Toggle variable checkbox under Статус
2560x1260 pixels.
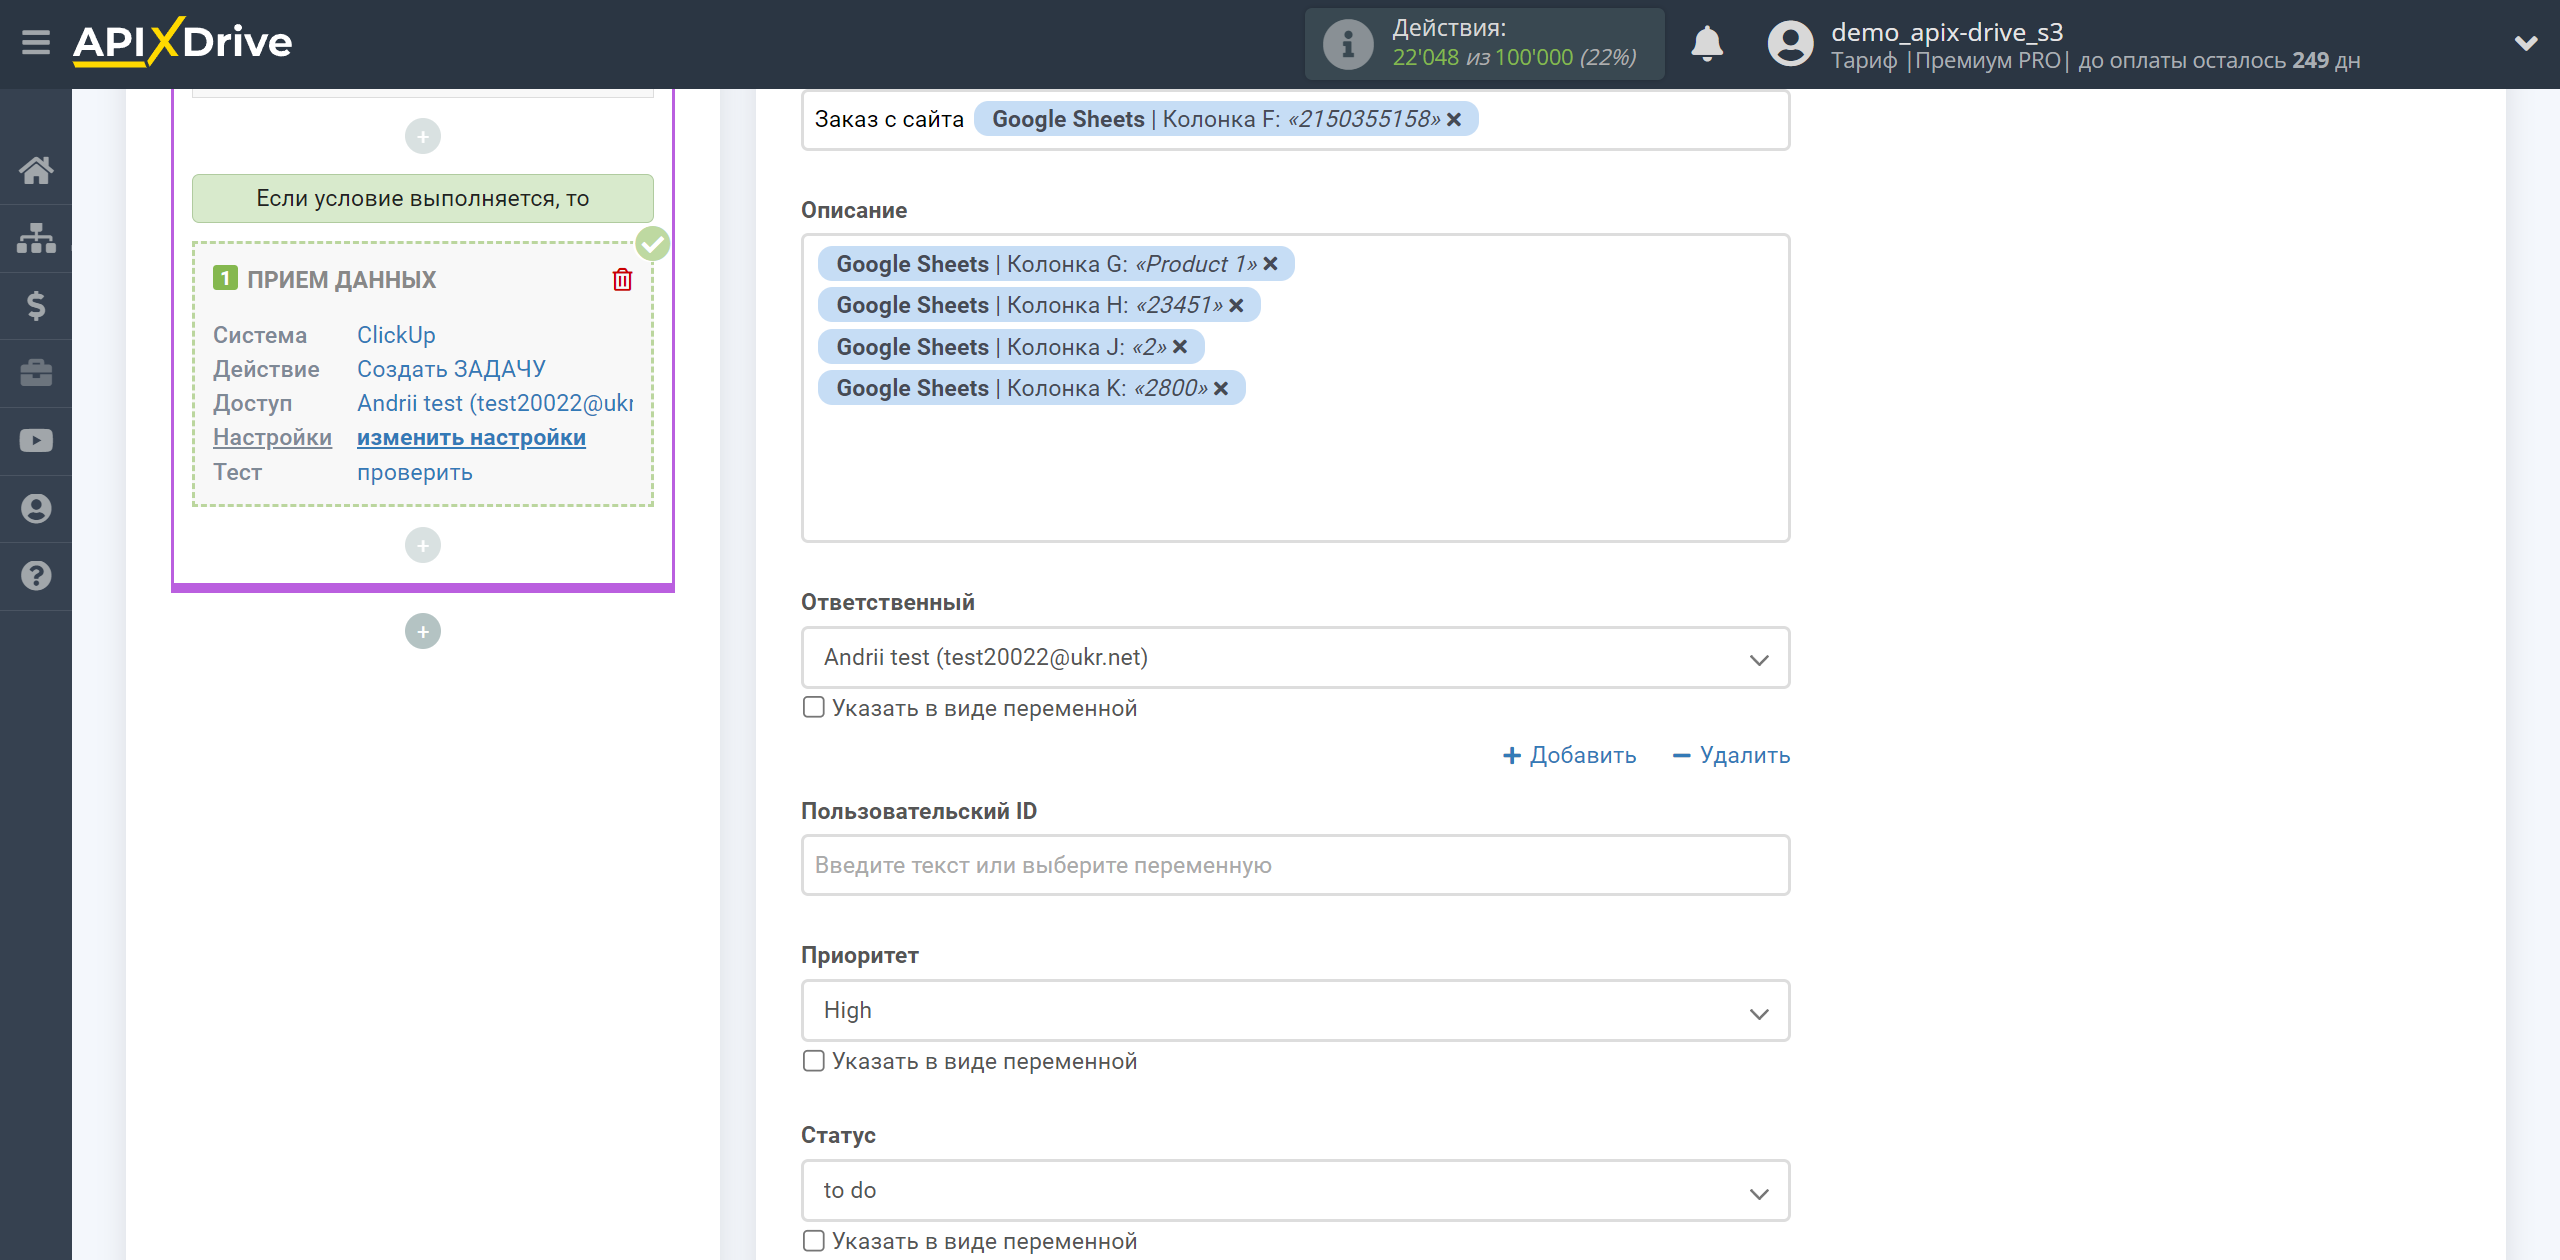point(814,1240)
